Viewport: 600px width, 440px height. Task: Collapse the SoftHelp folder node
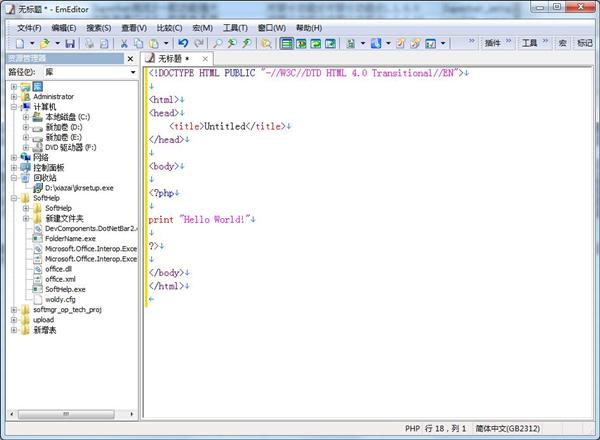[x=14, y=198]
